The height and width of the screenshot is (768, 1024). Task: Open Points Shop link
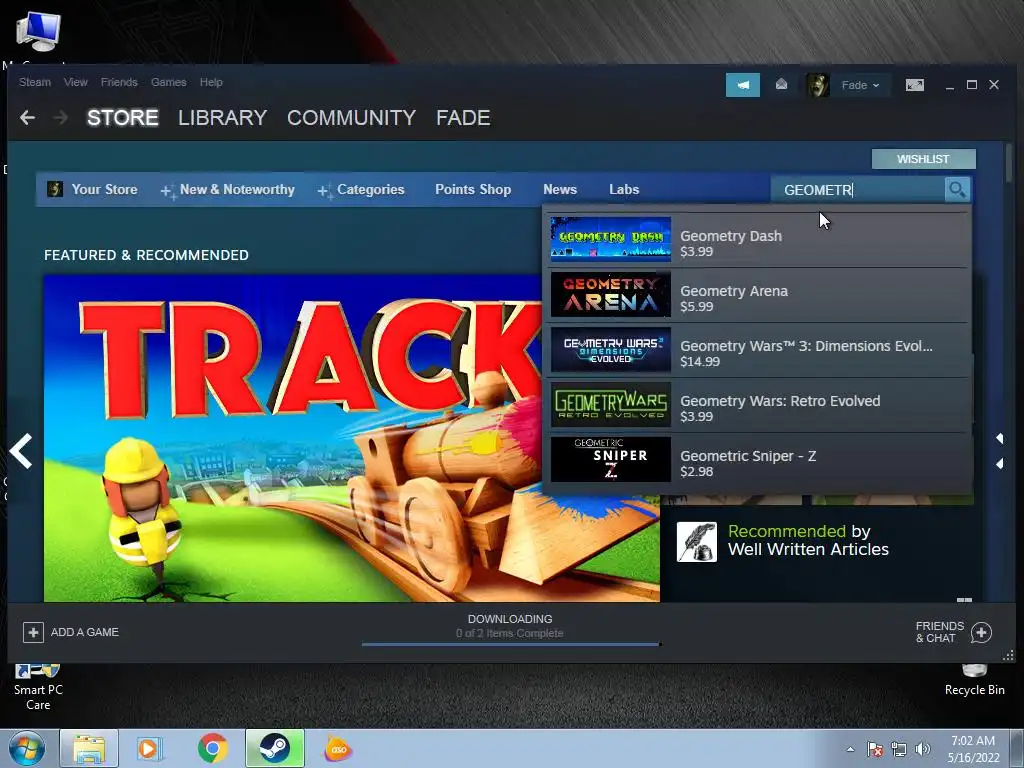(473, 189)
